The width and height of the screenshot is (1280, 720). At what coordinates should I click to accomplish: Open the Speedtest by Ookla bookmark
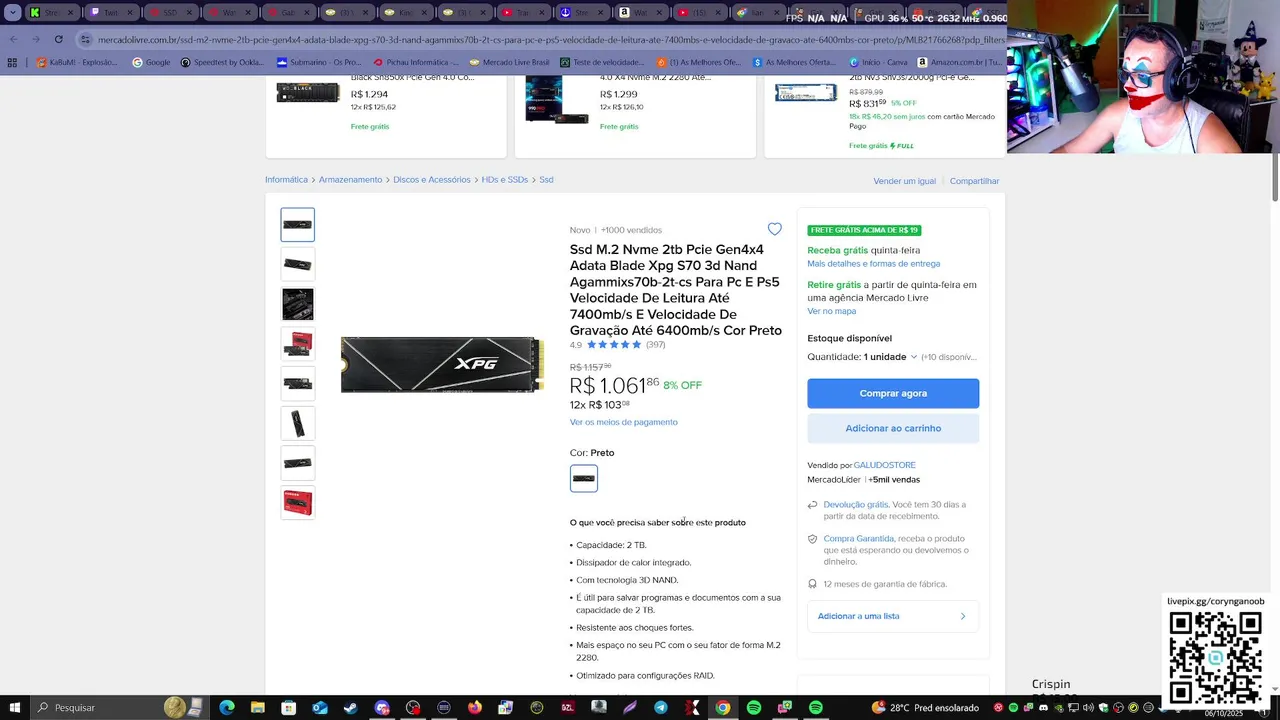[x=222, y=62]
